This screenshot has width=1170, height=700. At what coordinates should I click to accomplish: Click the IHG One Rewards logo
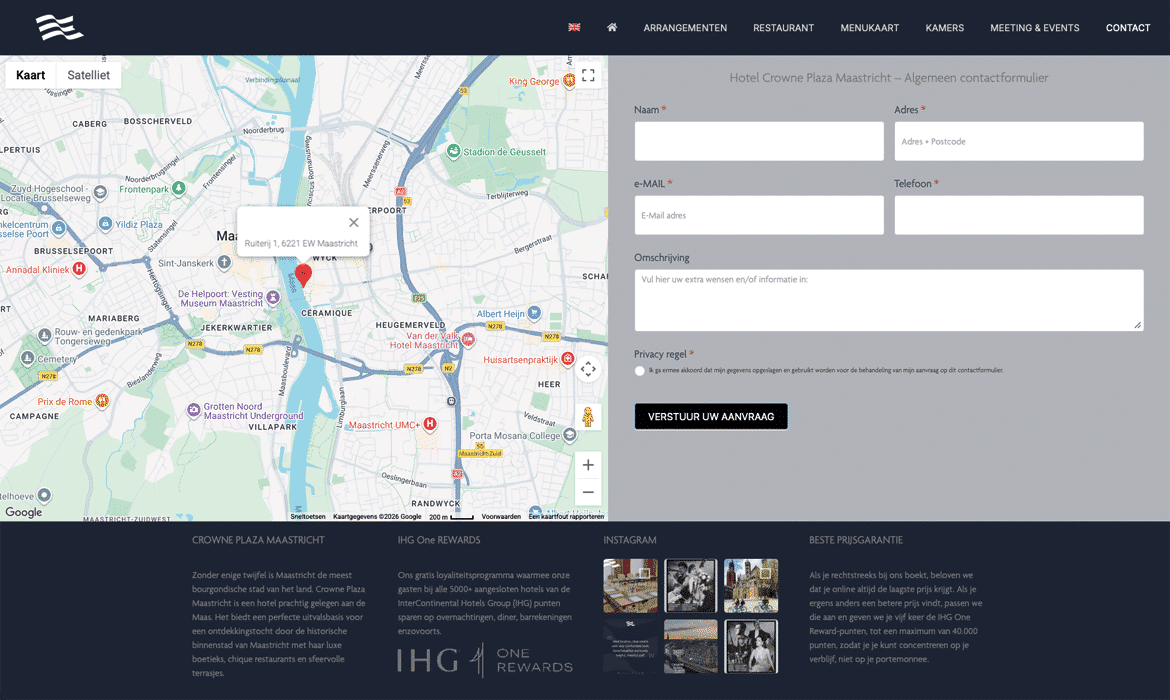[x=485, y=660]
